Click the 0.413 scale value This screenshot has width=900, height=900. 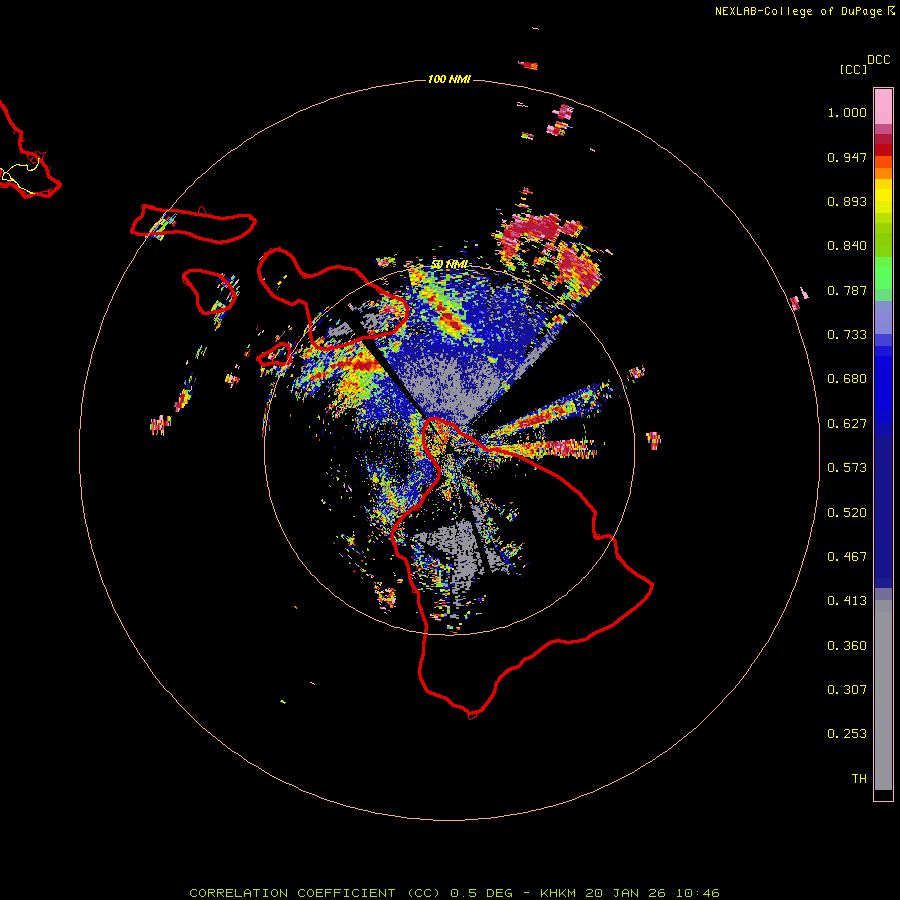847,601
